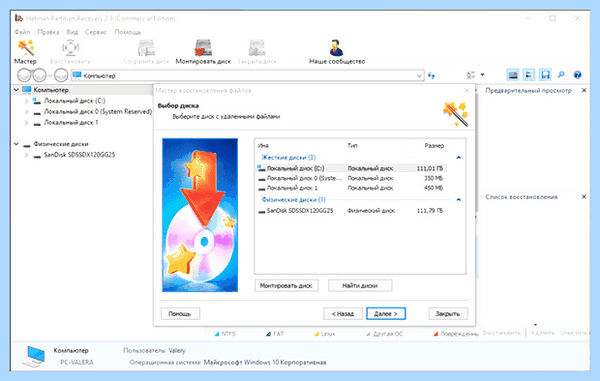The image size is (600, 381).
Task: Collapse the Жесткие диски (3) group
Action: [458, 158]
